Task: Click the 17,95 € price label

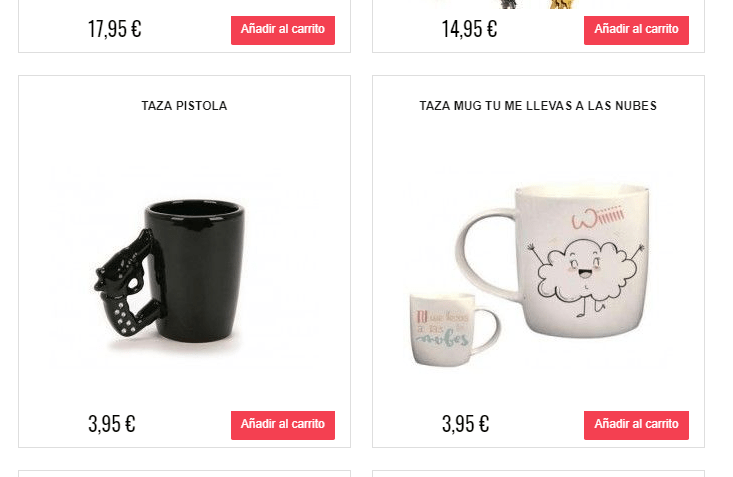Action: tap(115, 29)
